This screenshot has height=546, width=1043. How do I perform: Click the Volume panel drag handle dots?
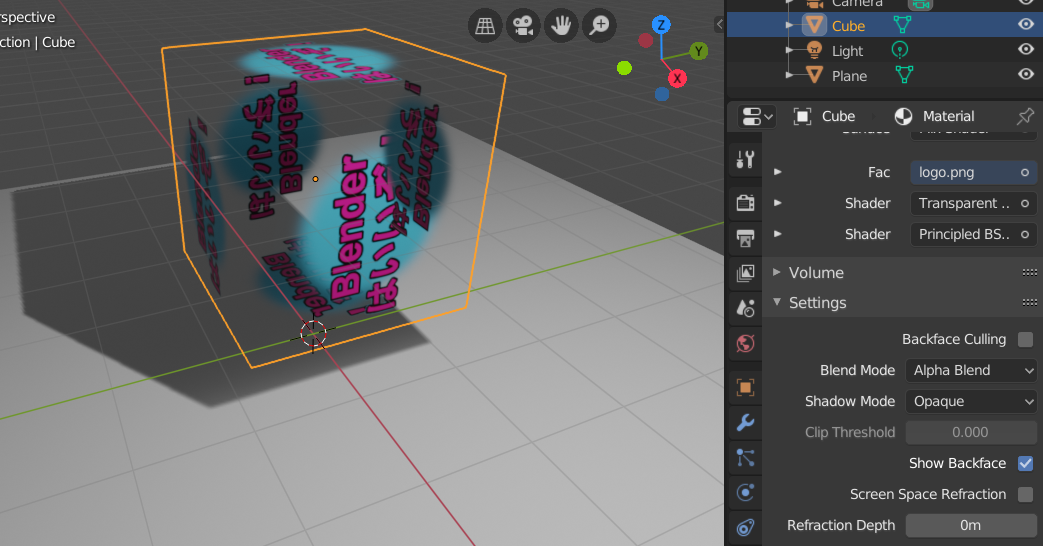click(1030, 273)
